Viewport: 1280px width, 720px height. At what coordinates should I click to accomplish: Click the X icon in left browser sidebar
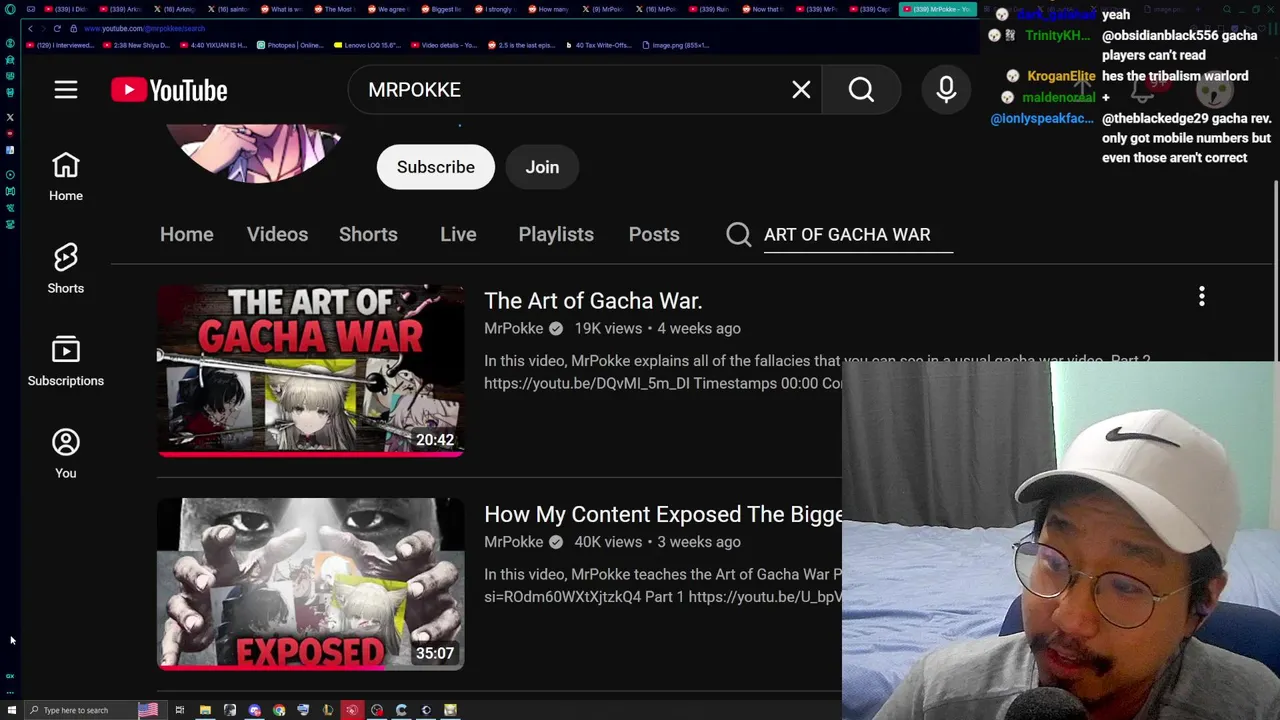(10, 117)
